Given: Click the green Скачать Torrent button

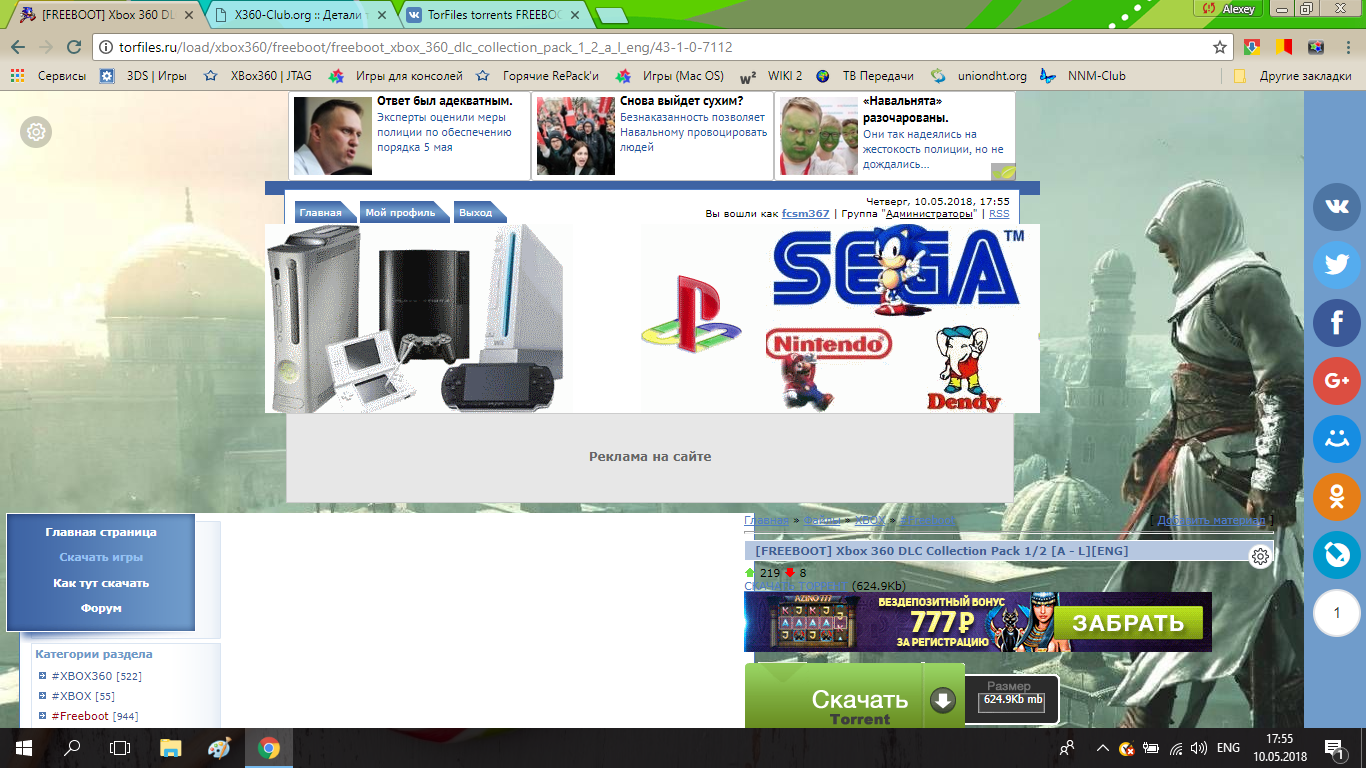Looking at the screenshot, I should click(854, 696).
